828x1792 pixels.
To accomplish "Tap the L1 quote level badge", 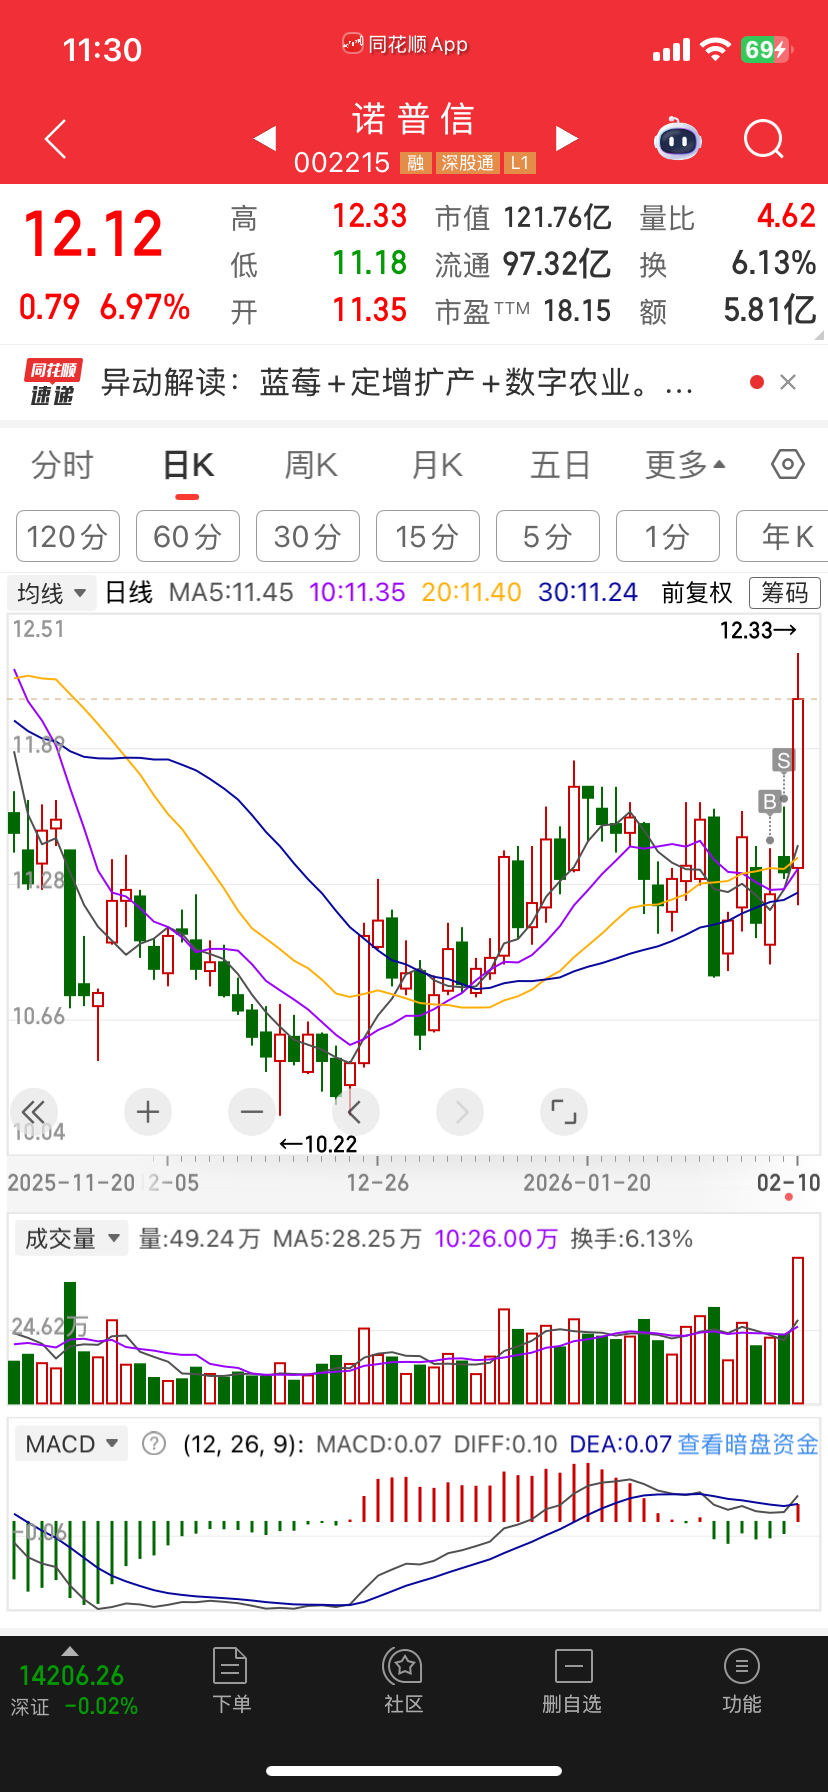I will [x=520, y=163].
